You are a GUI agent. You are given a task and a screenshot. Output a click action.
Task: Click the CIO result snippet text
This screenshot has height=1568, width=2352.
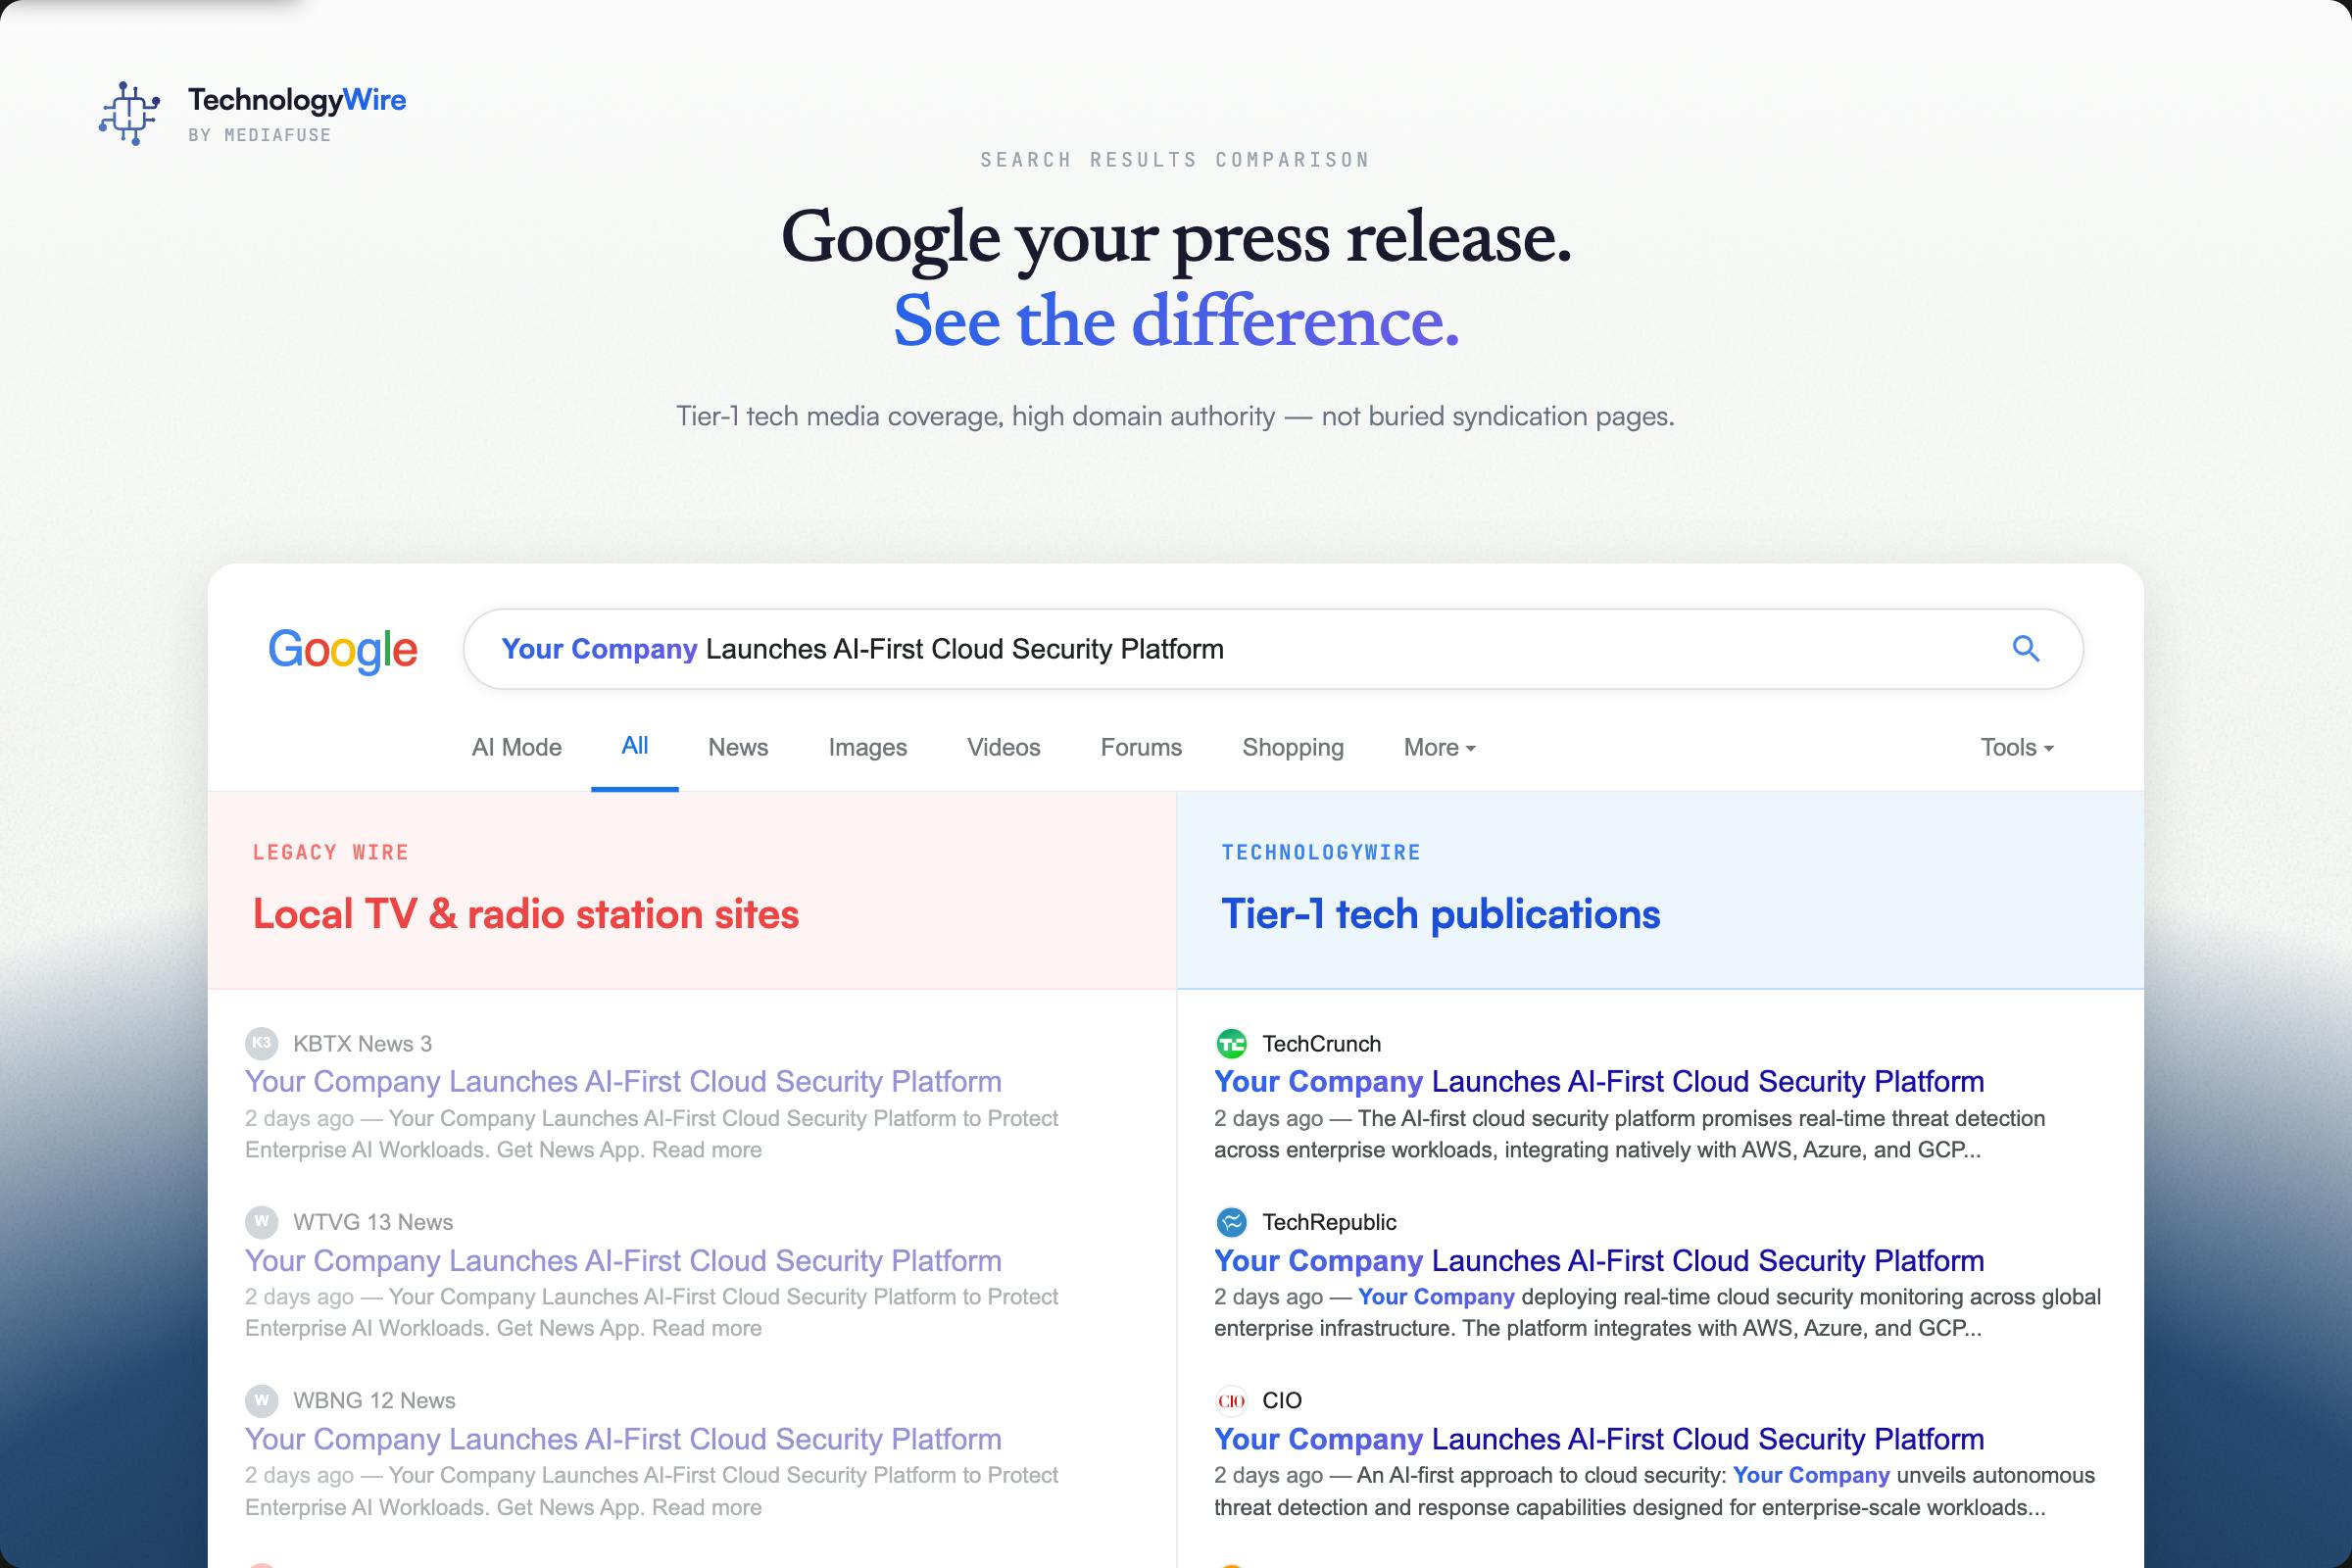(1654, 1491)
